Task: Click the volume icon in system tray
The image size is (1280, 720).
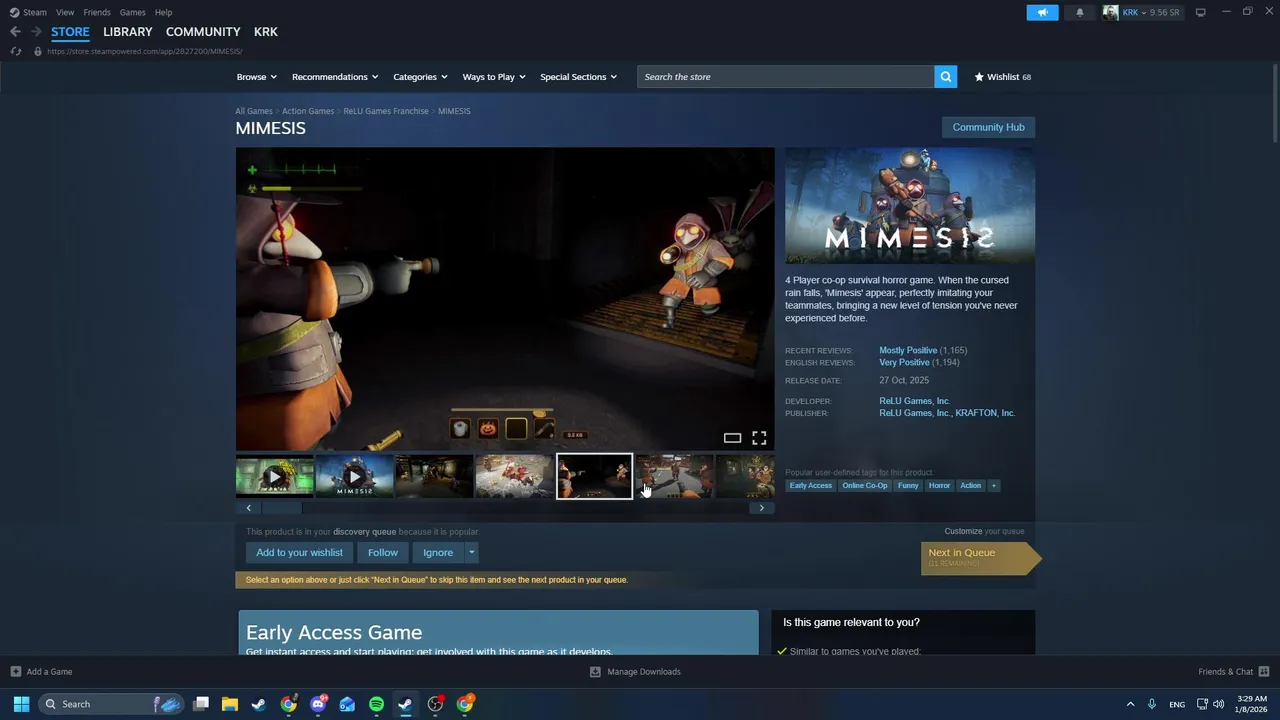Action: point(1218,704)
